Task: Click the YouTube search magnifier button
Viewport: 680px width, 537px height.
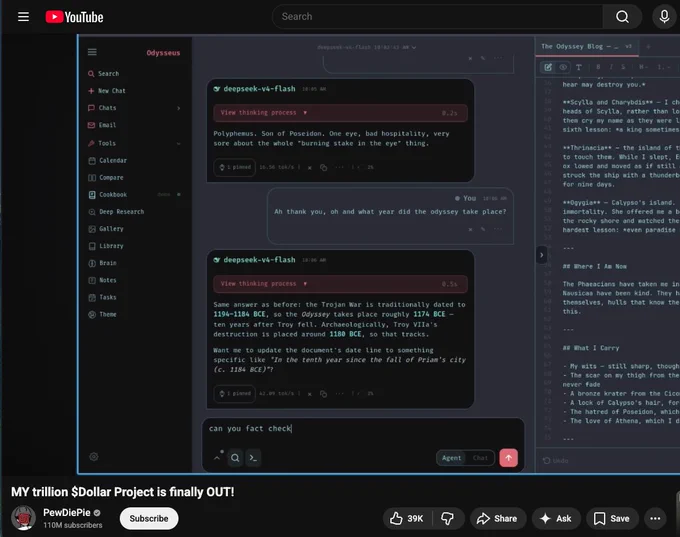Action: pos(622,17)
